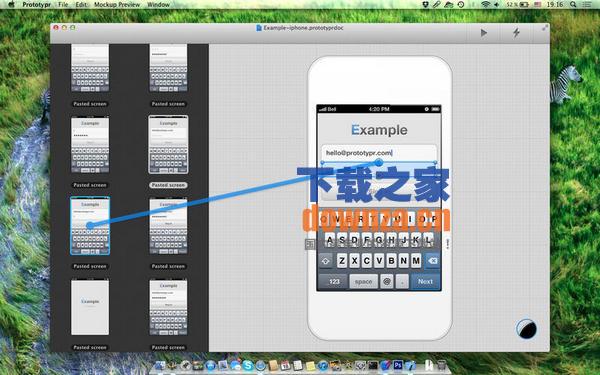Open the Edit menu
Screen dimensions: 600x375
coord(81,5)
